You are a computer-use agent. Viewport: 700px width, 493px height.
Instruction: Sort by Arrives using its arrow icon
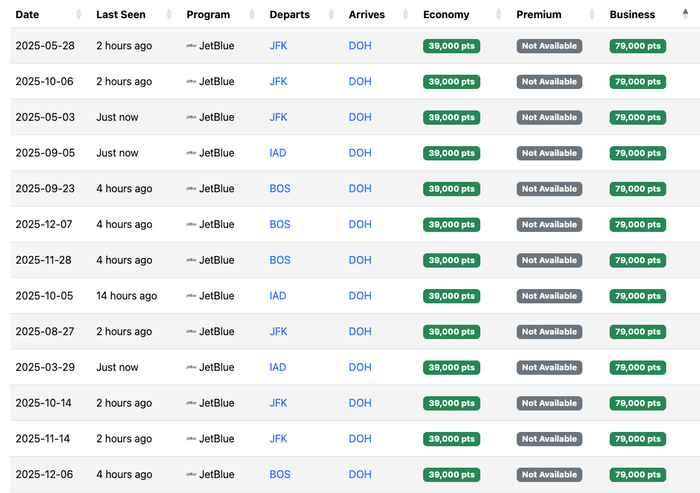point(405,15)
